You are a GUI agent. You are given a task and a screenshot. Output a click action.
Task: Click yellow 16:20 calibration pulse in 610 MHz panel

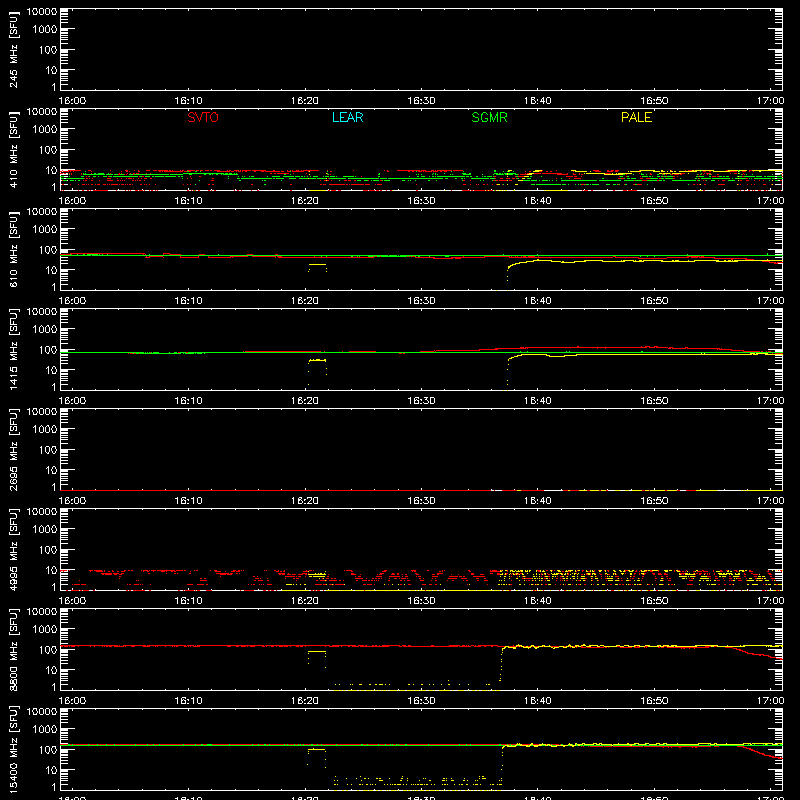(317, 267)
